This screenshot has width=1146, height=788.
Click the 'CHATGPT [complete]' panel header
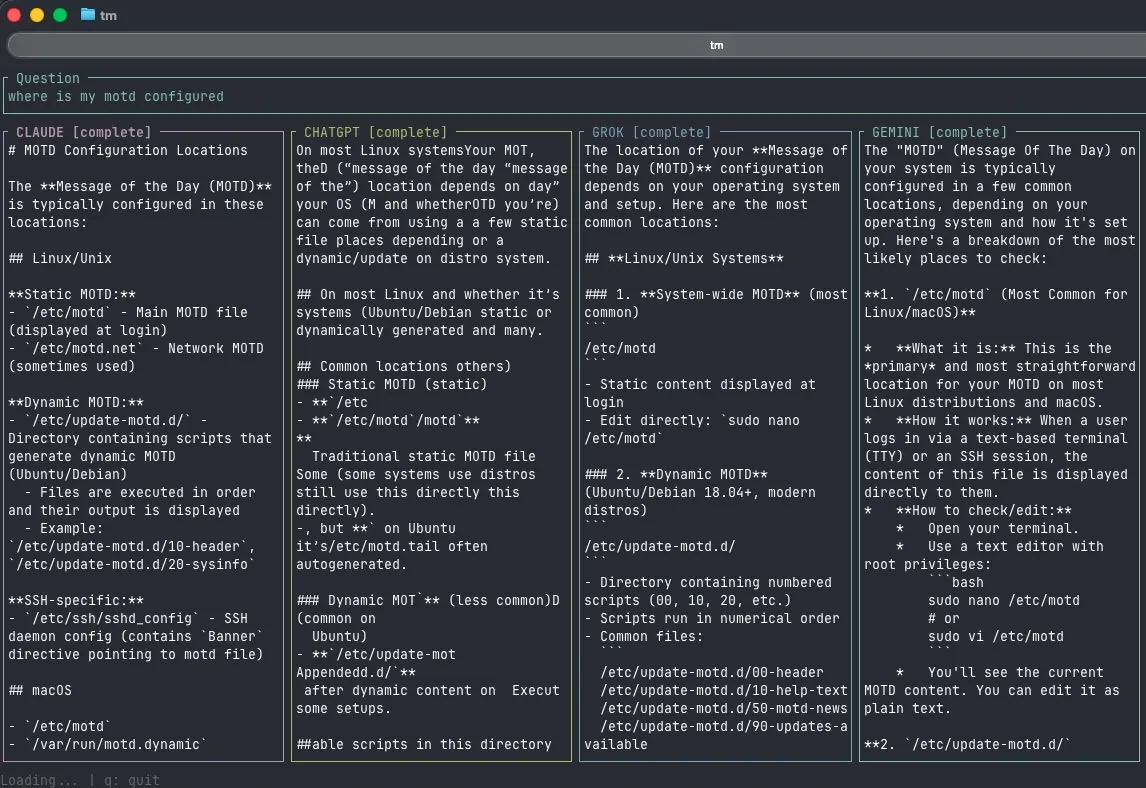click(376, 132)
